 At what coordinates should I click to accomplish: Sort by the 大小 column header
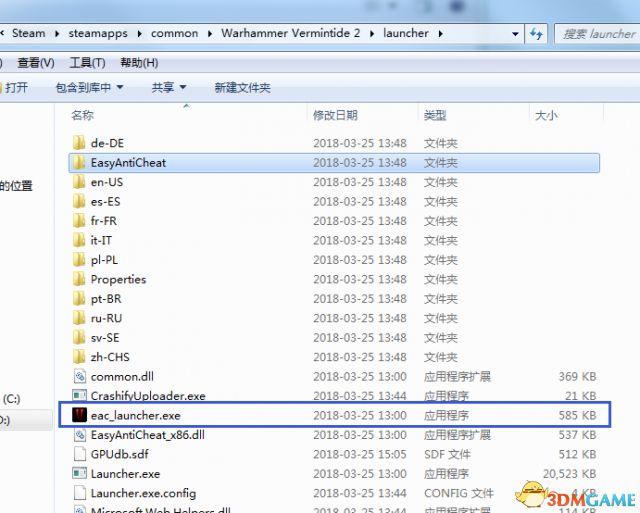[x=546, y=115]
